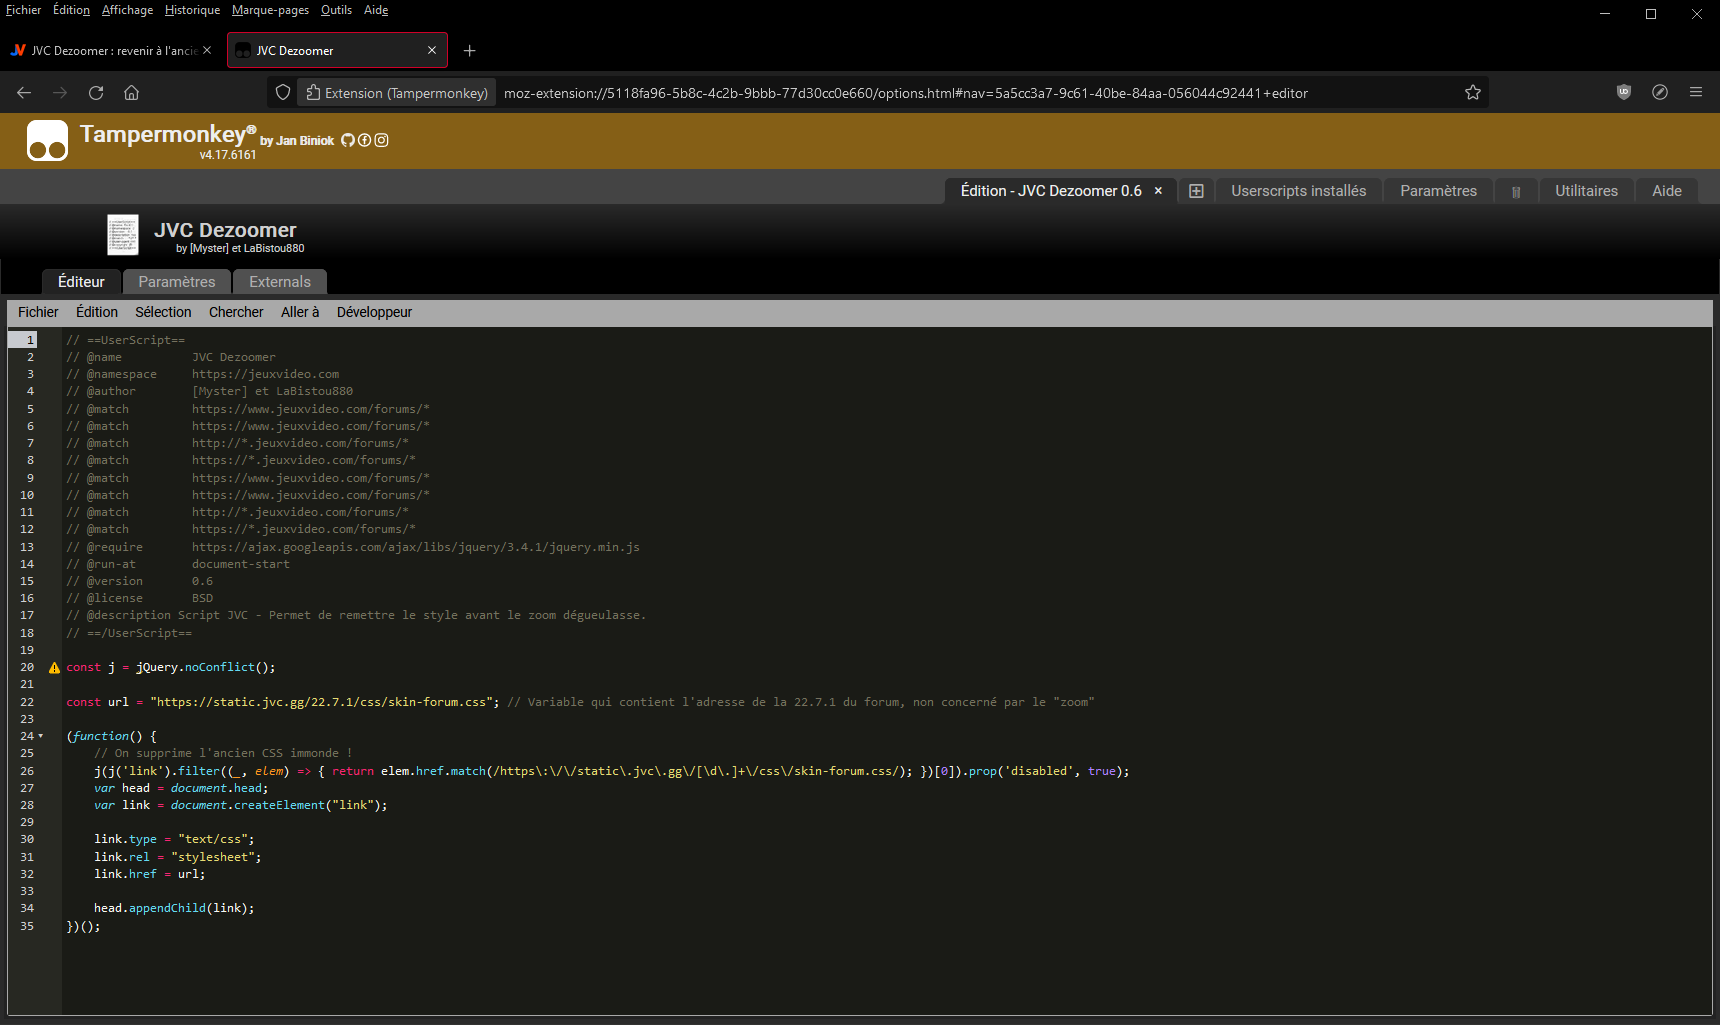Click line number 1 in the gutter
The width and height of the screenshot is (1720, 1025).
pyautogui.click(x=30, y=340)
